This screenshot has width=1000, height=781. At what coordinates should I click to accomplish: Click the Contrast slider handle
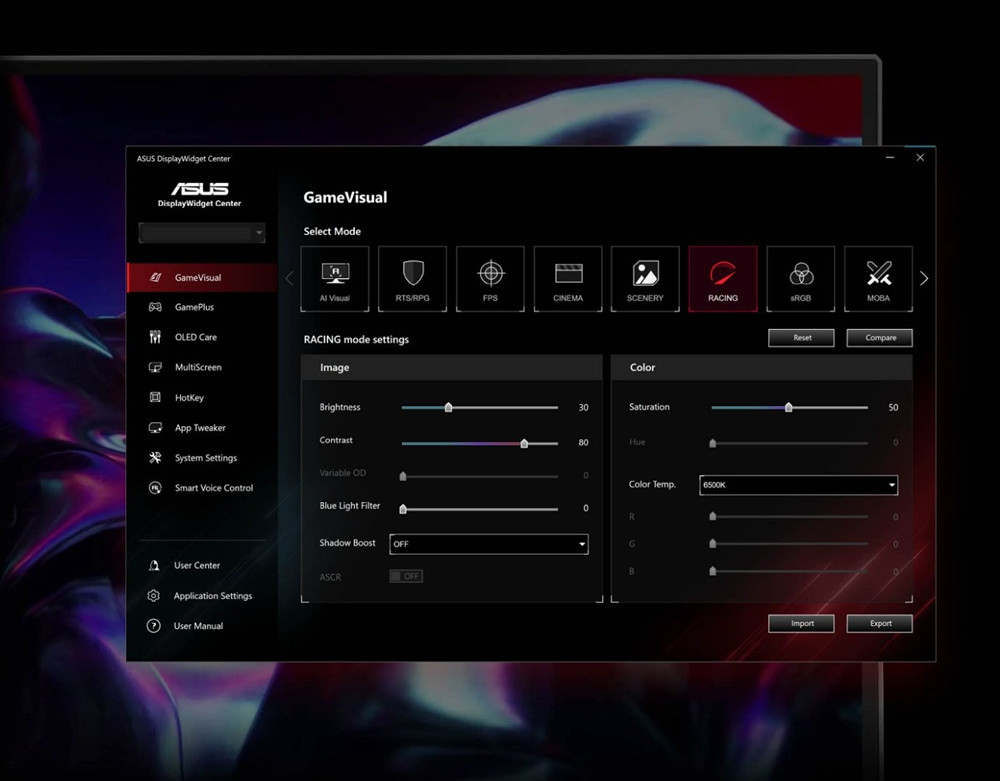click(x=524, y=443)
